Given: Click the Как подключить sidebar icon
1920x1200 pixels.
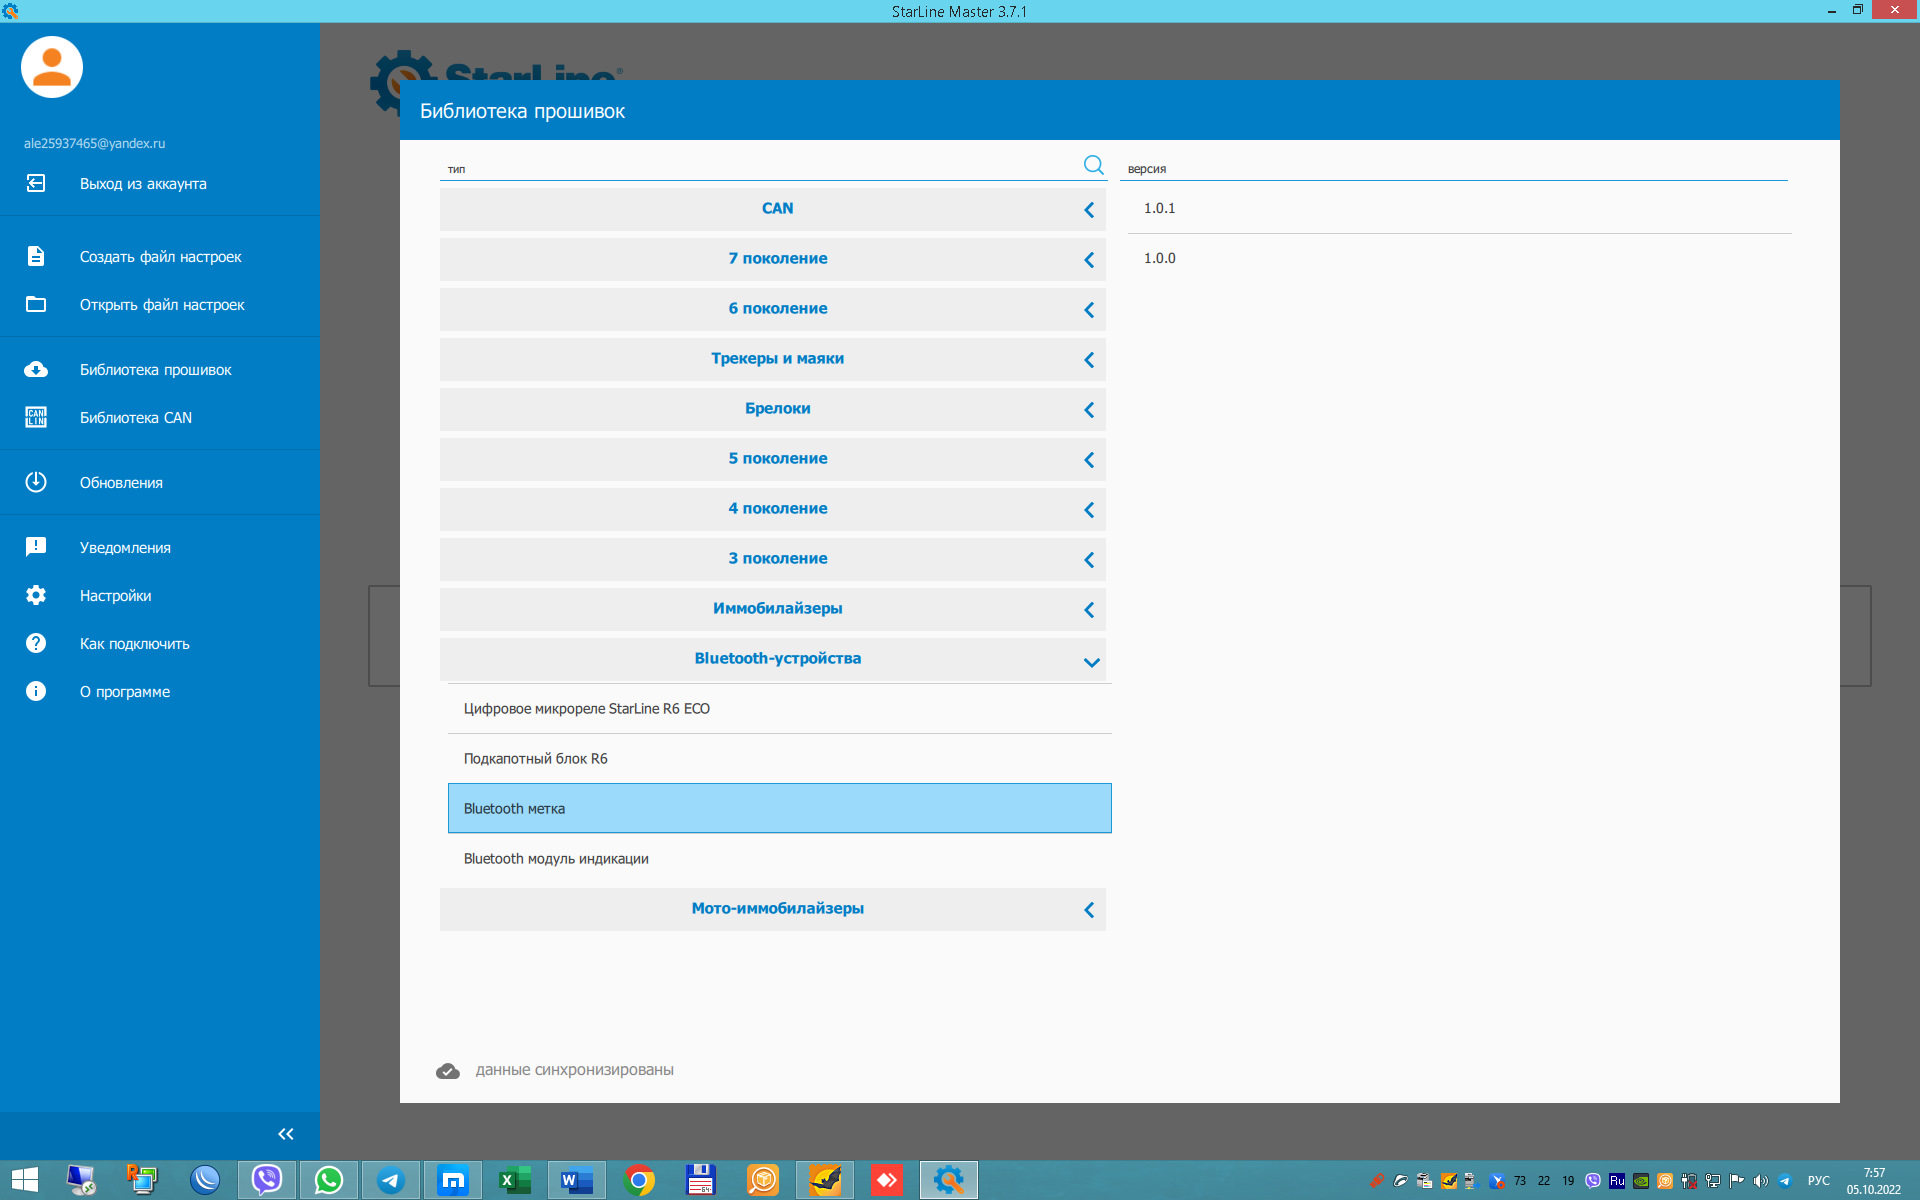Looking at the screenshot, I should (x=36, y=643).
